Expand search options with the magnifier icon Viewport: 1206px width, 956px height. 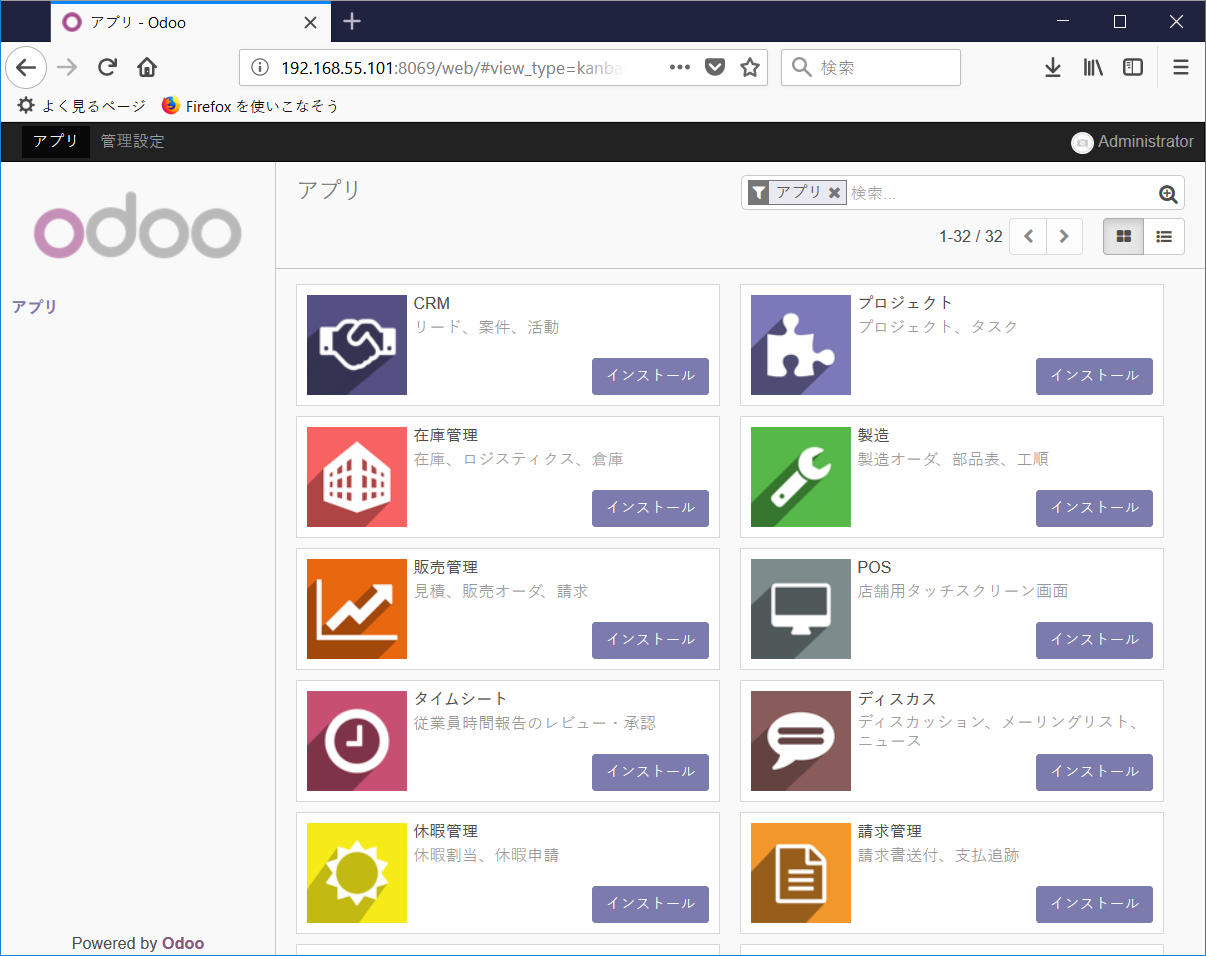click(1167, 193)
